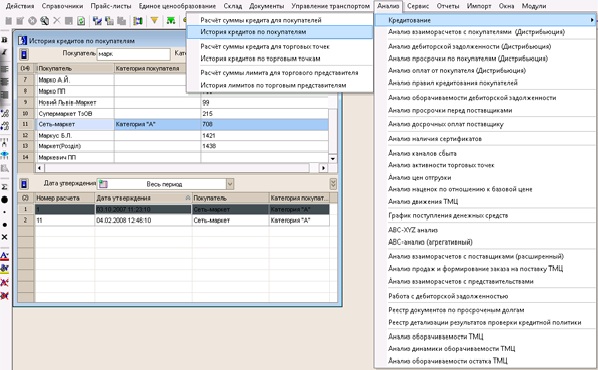Click the yellow funnel filter icon
The width and height of the screenshot is (598, 370).
point(154,20)
